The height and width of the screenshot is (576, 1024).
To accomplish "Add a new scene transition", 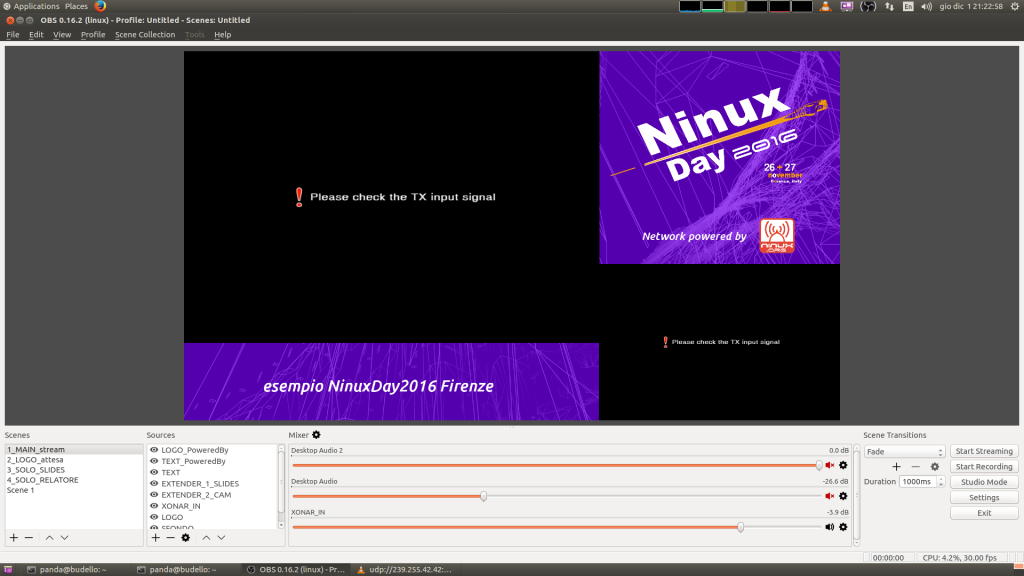I will [x=896, y=467].
